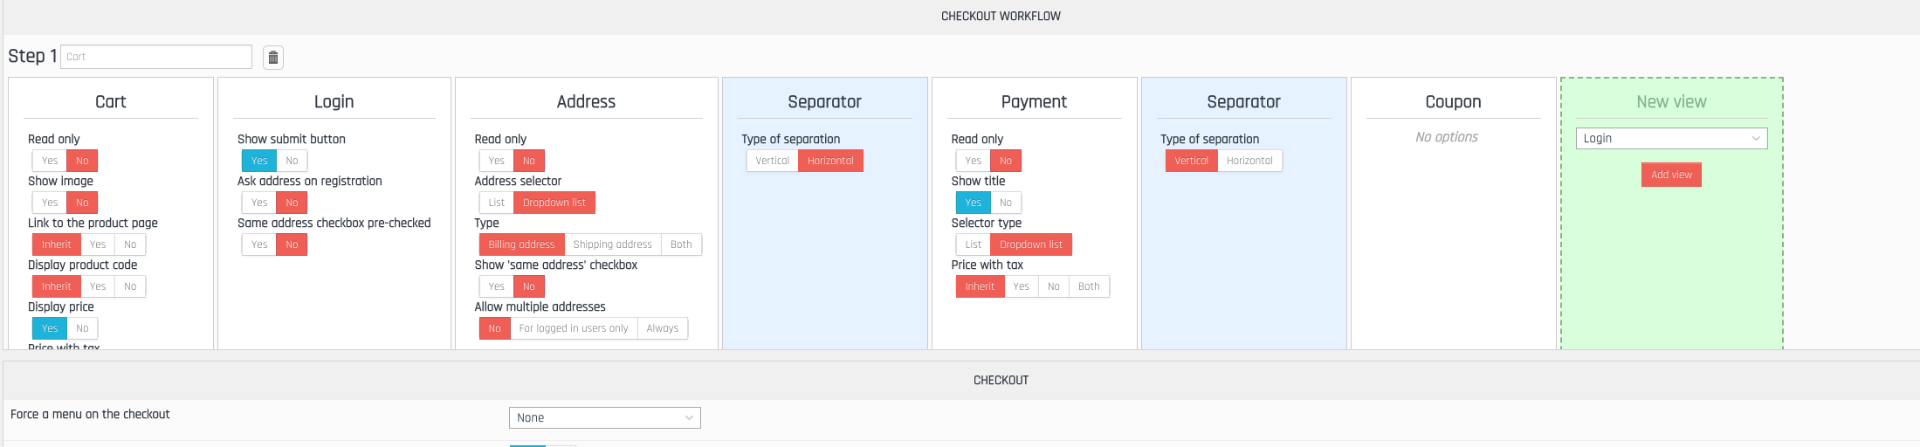The height and width of the screenshot is (447, 1920).
Task: Select Shipping address type
Action: [612, 245]
